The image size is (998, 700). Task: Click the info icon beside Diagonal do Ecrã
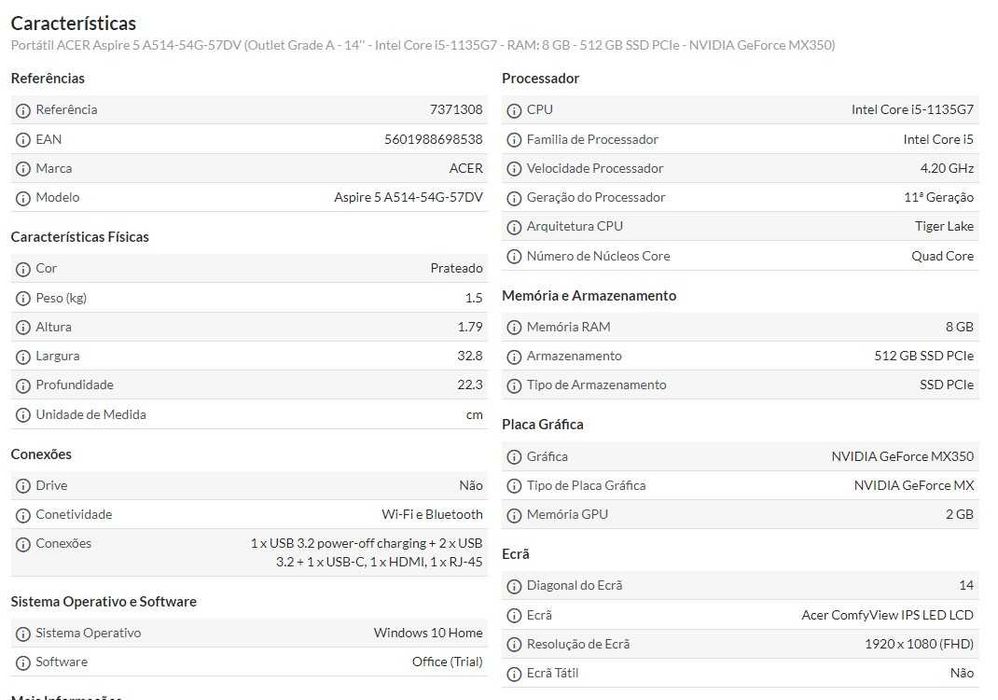tap(514, 586)
